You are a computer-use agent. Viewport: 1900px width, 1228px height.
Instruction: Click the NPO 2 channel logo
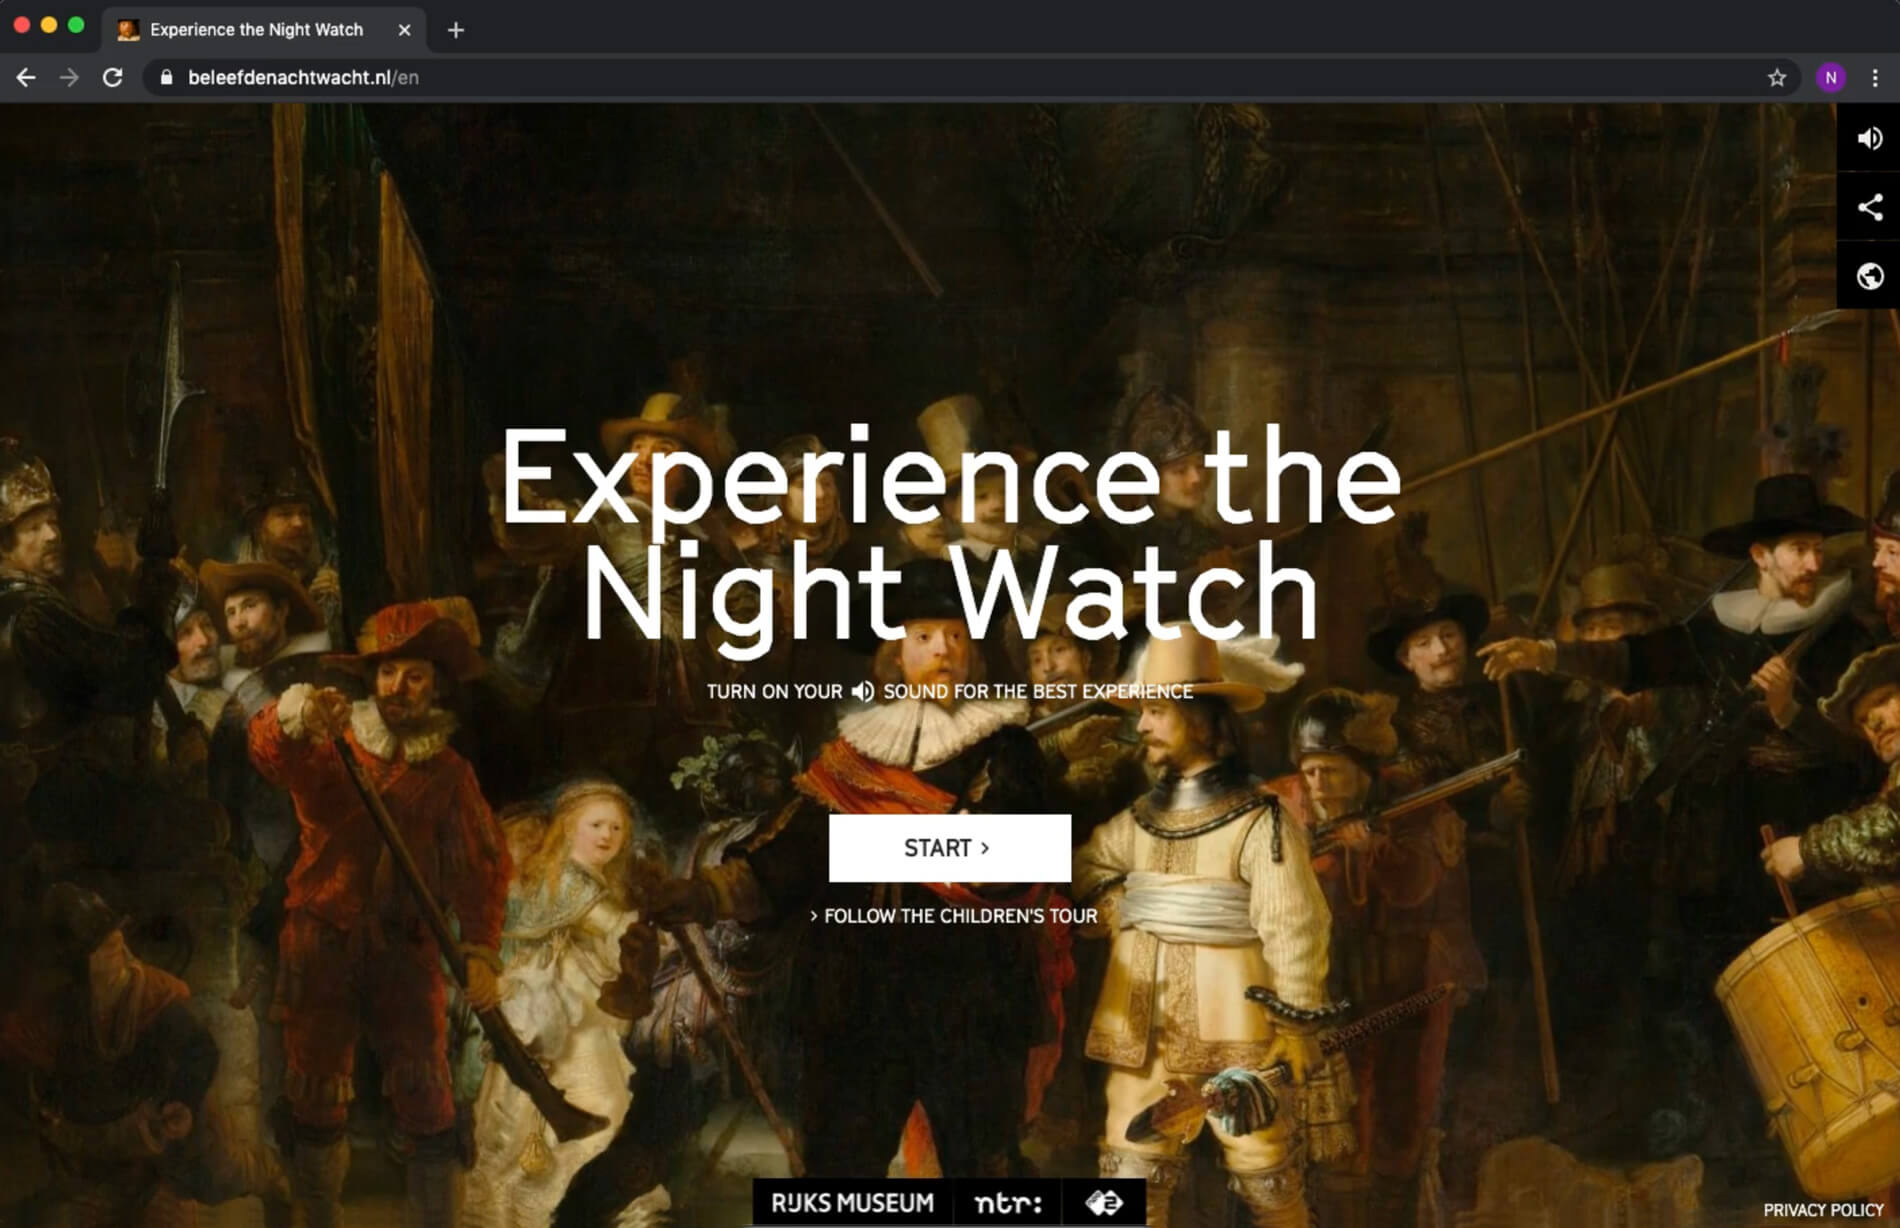pyautogui.click(x=1104, y=1203)
